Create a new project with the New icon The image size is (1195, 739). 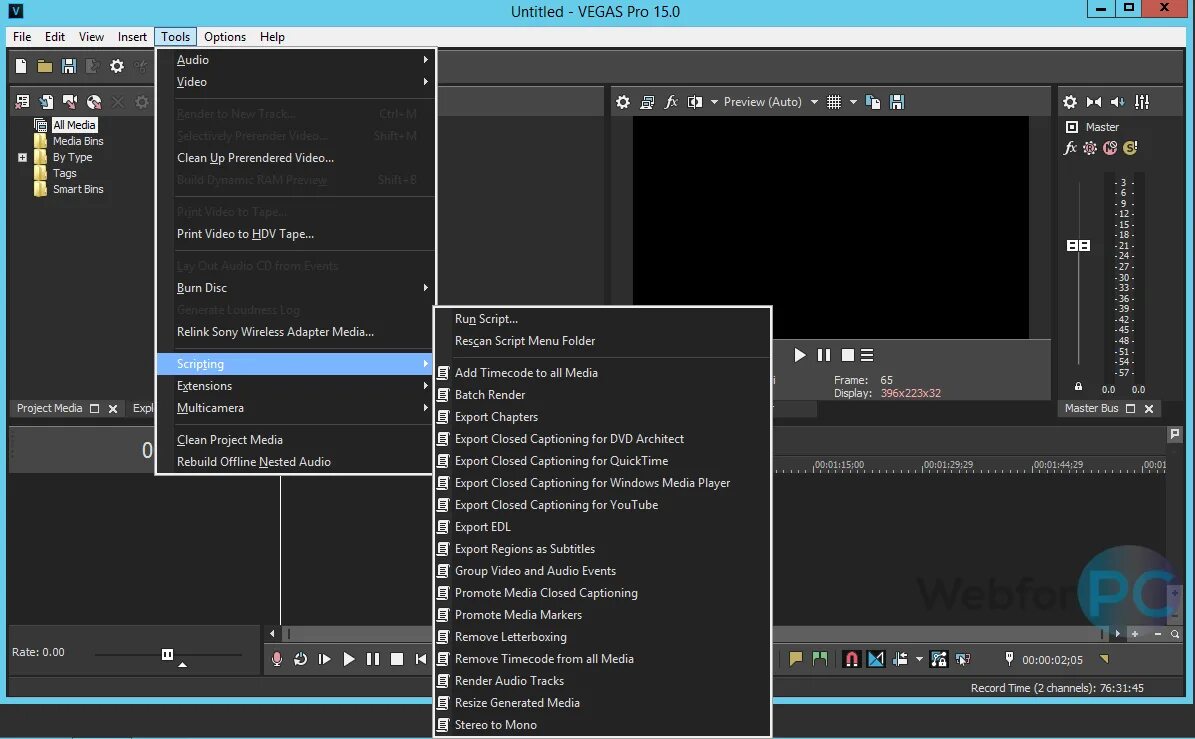(x=21, y=66)
